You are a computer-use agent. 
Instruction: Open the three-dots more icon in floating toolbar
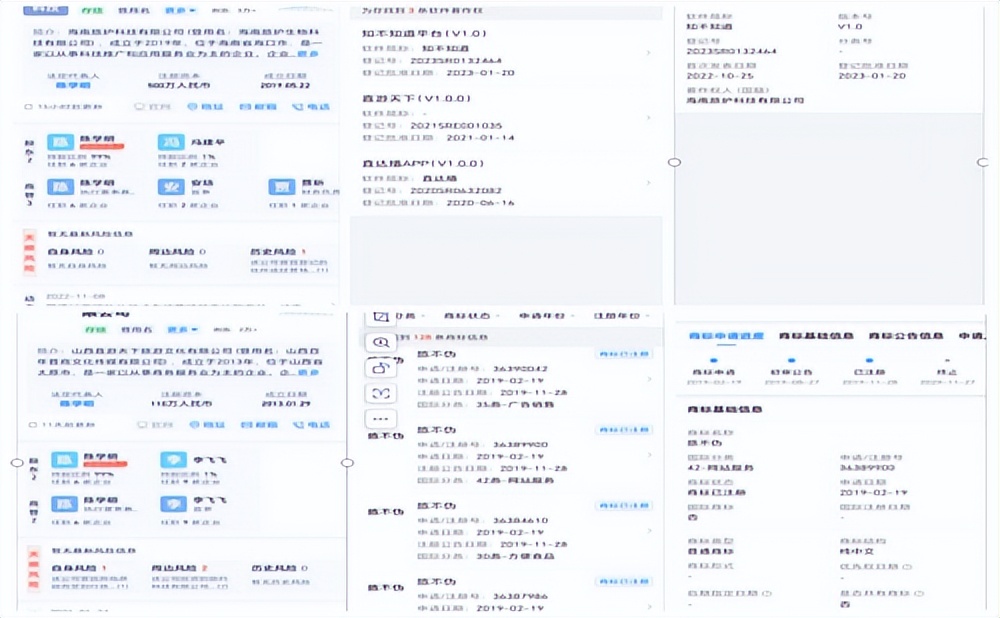point(380,418)
